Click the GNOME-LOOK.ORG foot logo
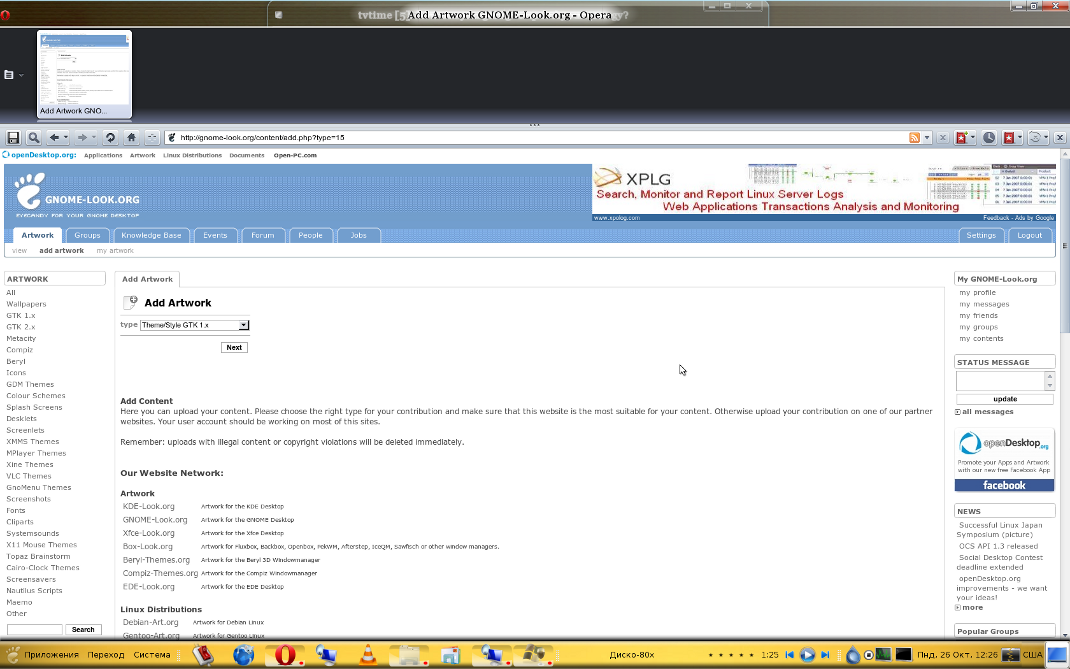Screen dimensions: 1070x669 (30, 190)
